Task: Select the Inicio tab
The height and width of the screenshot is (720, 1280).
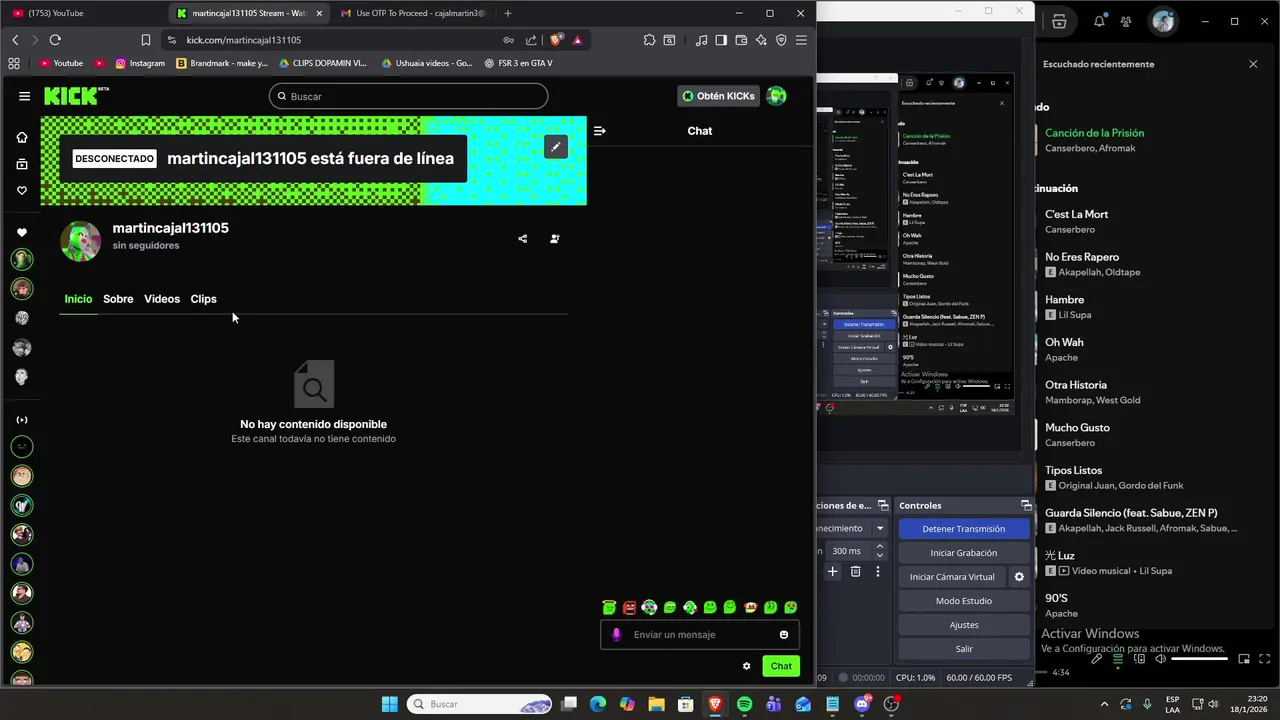Action: coord(78,299)
